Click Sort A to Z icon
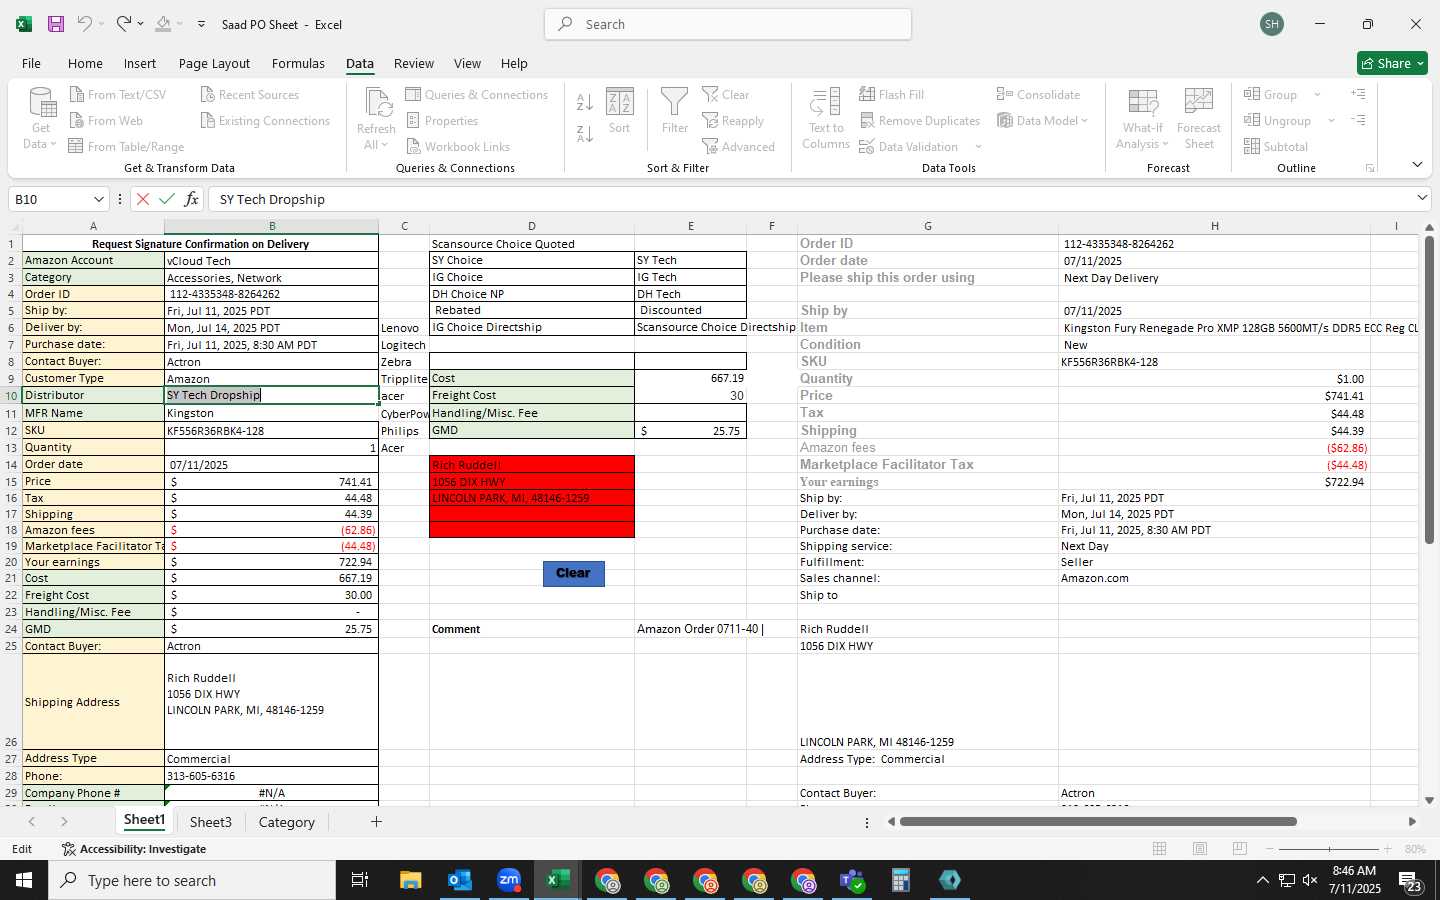Screen dimensions: 1440x900 (585, 101)
